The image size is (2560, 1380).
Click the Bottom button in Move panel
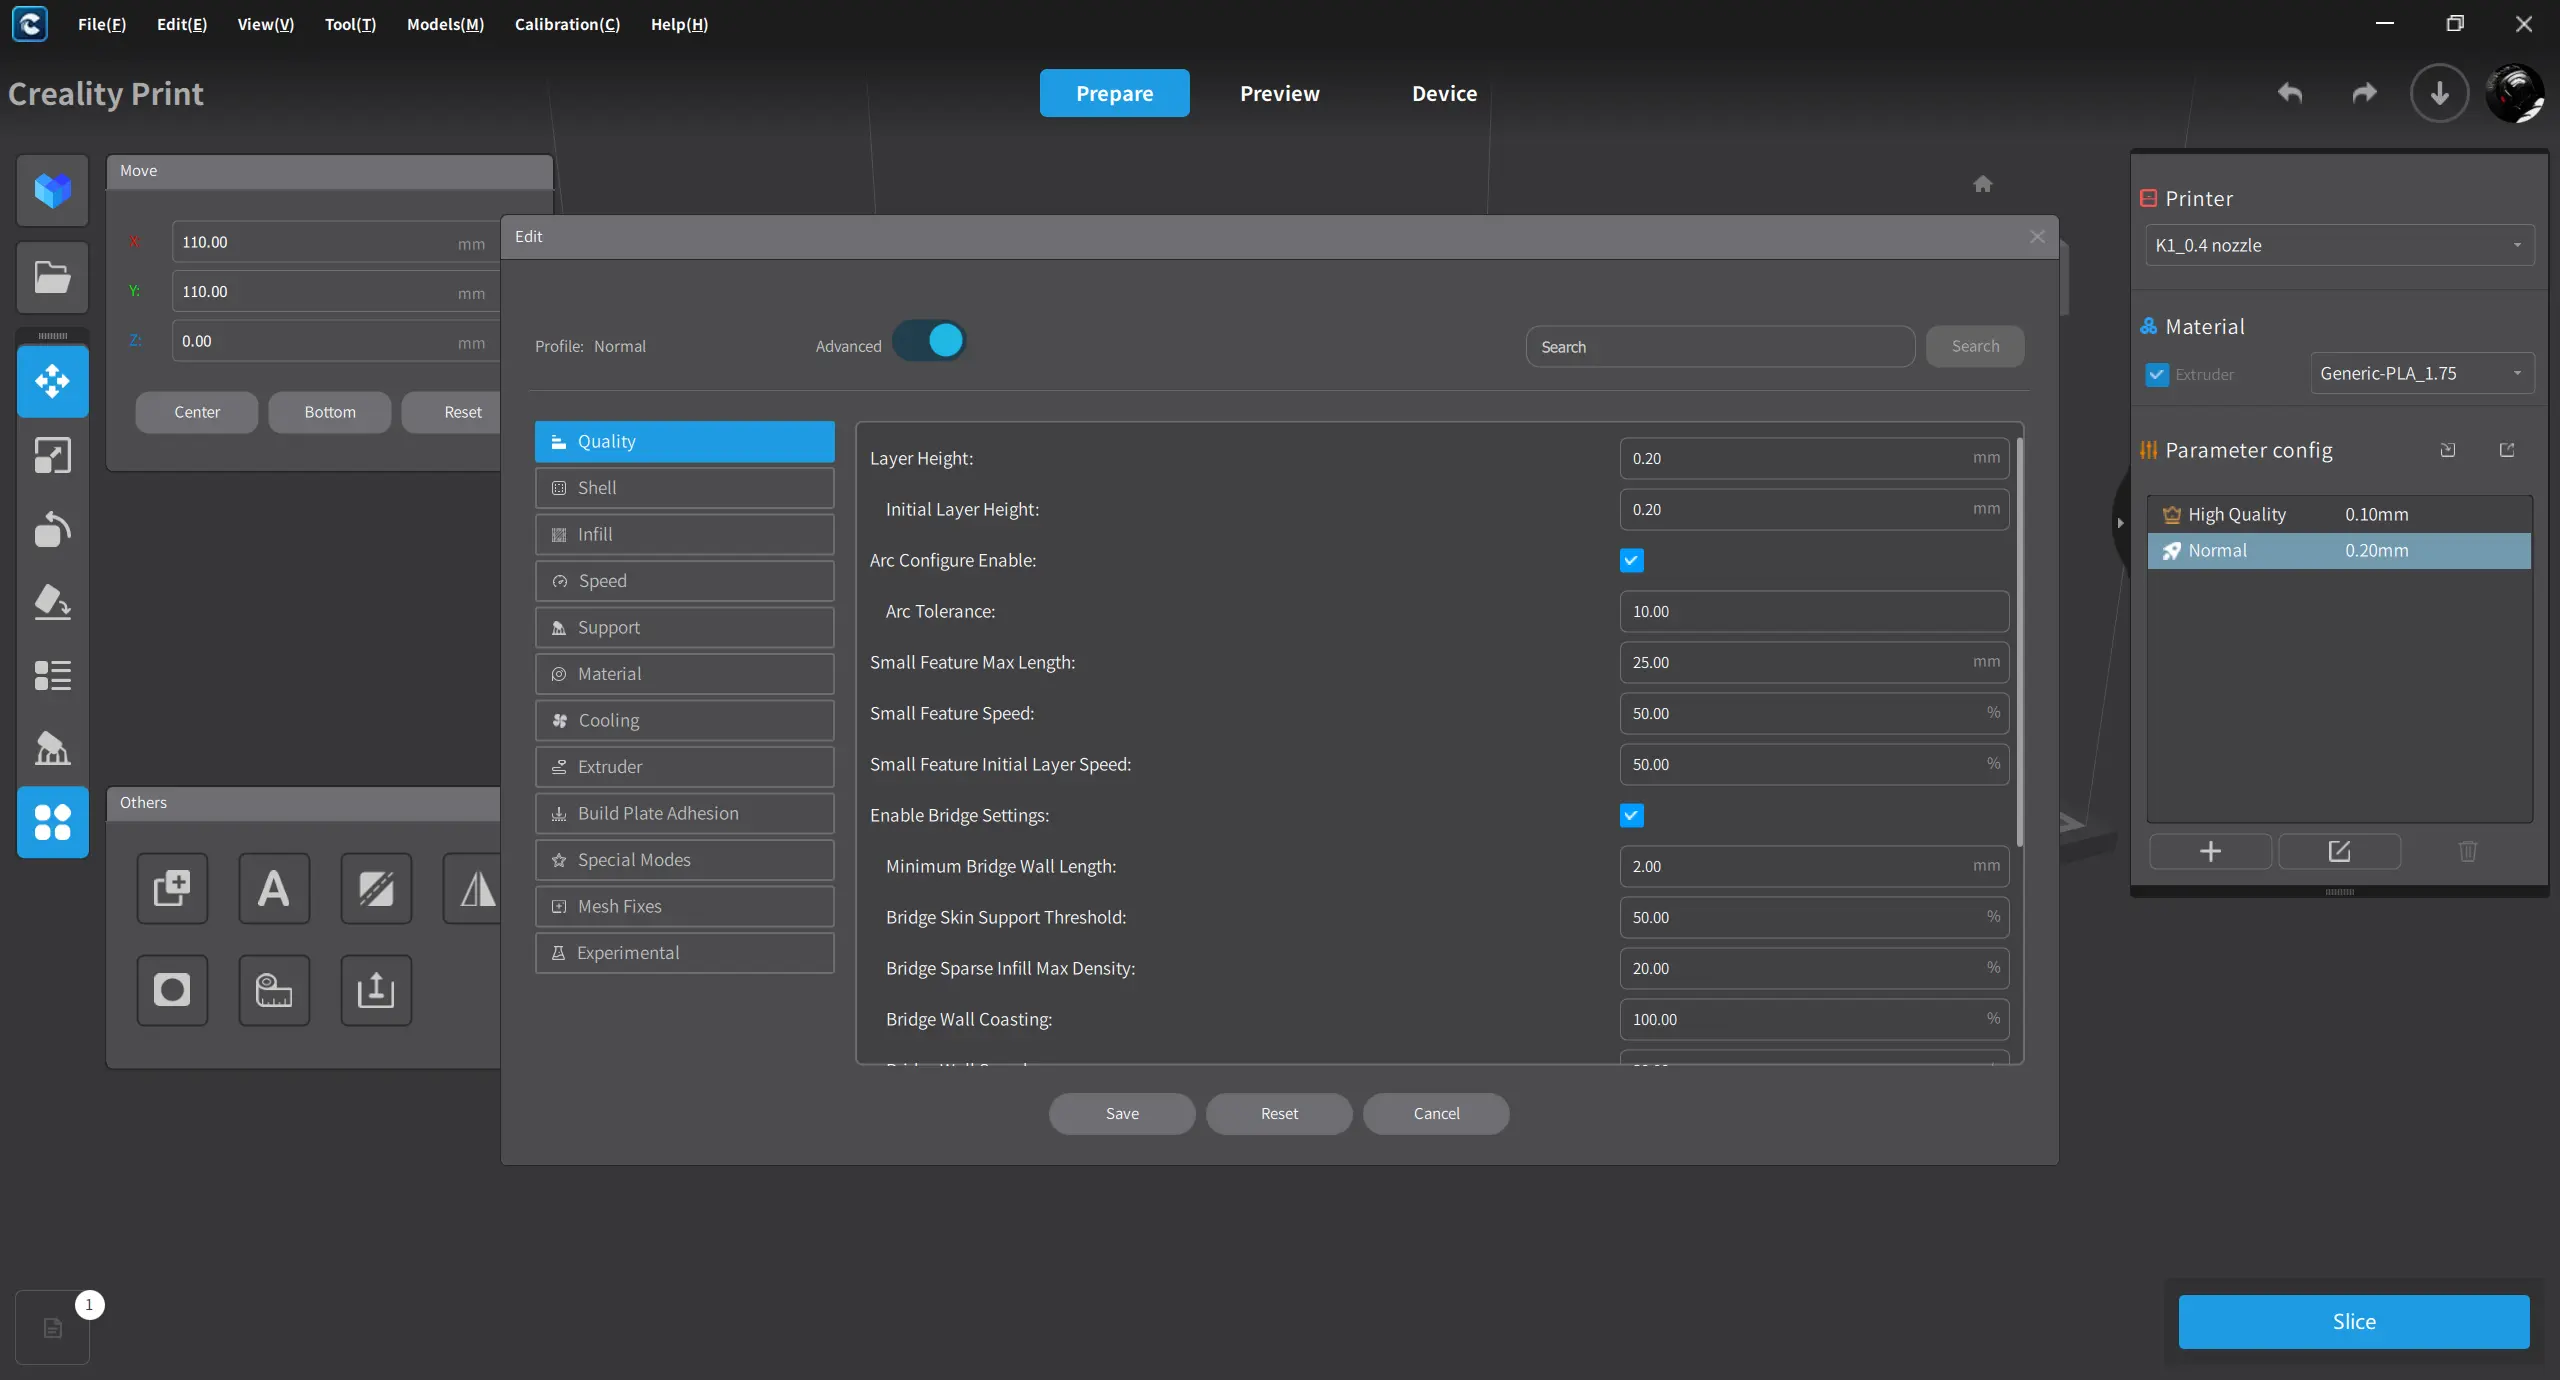coord(330,412)
